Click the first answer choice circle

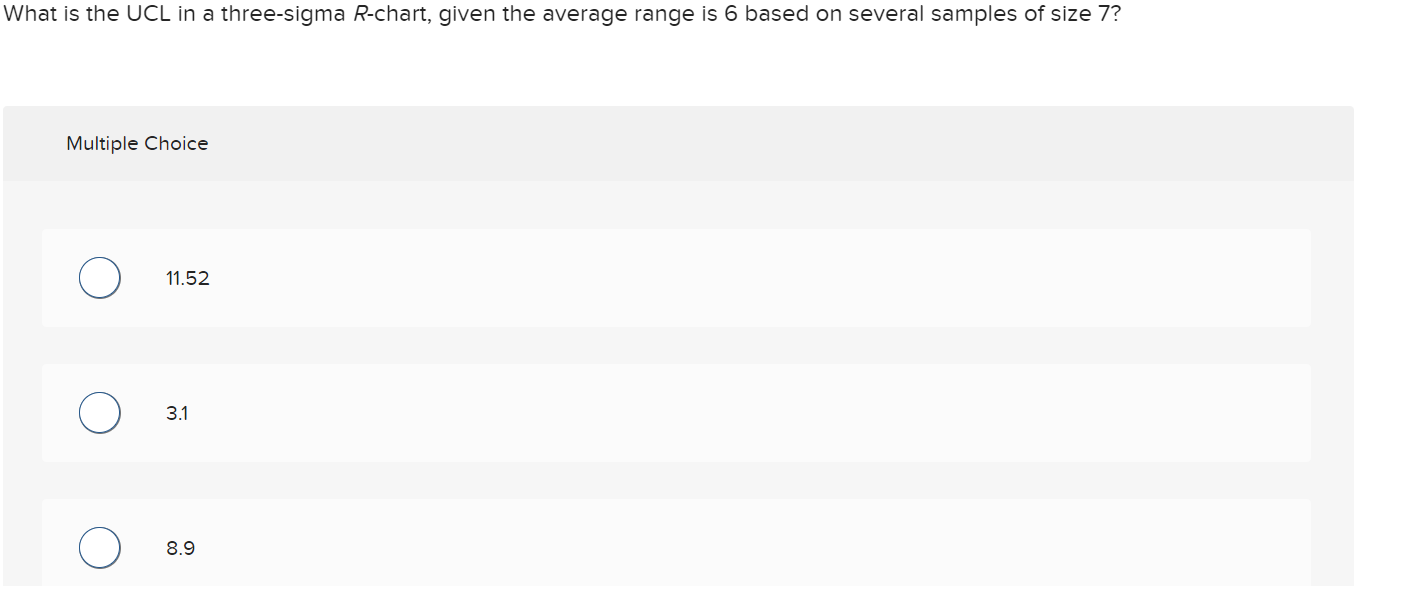pos(99,277)
